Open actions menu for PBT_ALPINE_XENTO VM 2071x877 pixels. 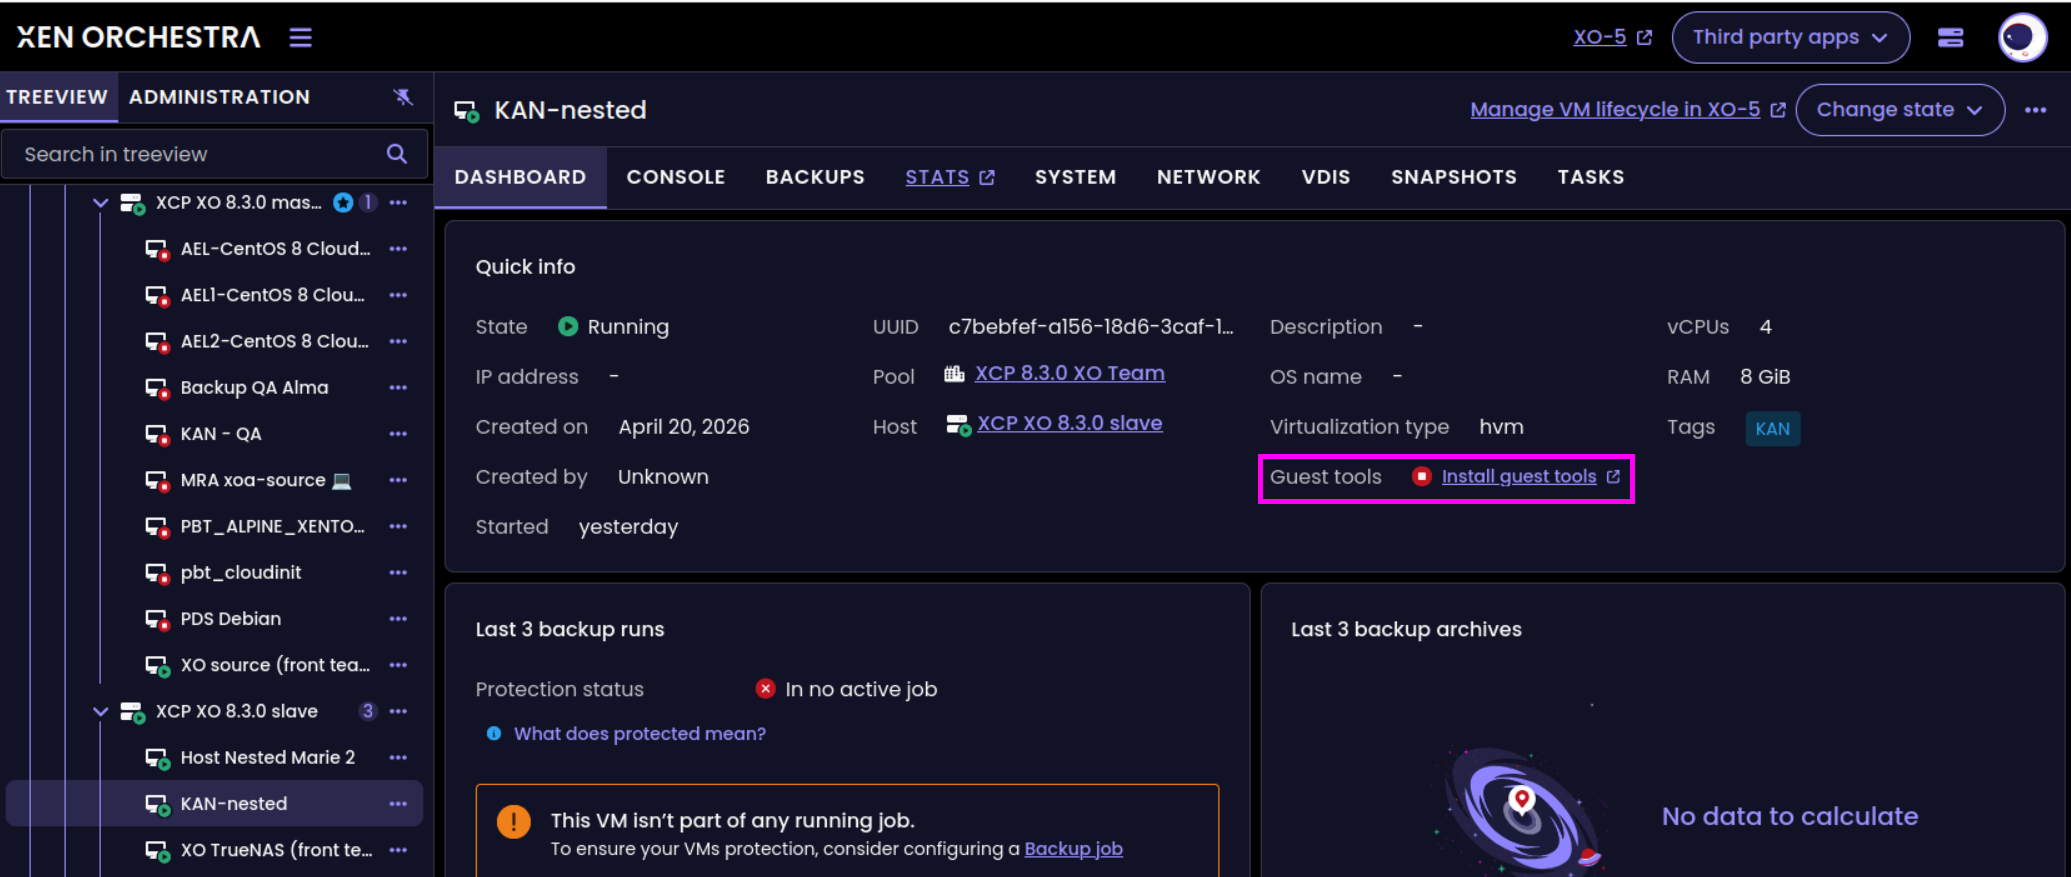click(x=398, y=526)
